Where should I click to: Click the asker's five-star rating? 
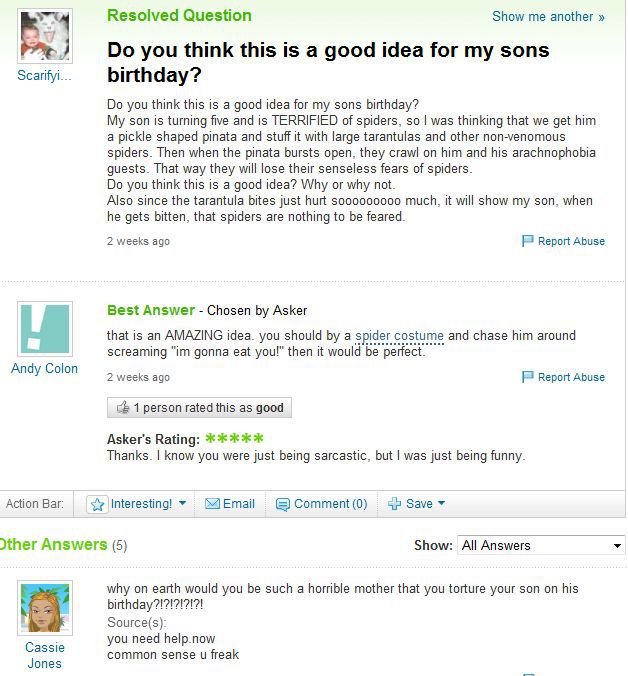[234, 439]
